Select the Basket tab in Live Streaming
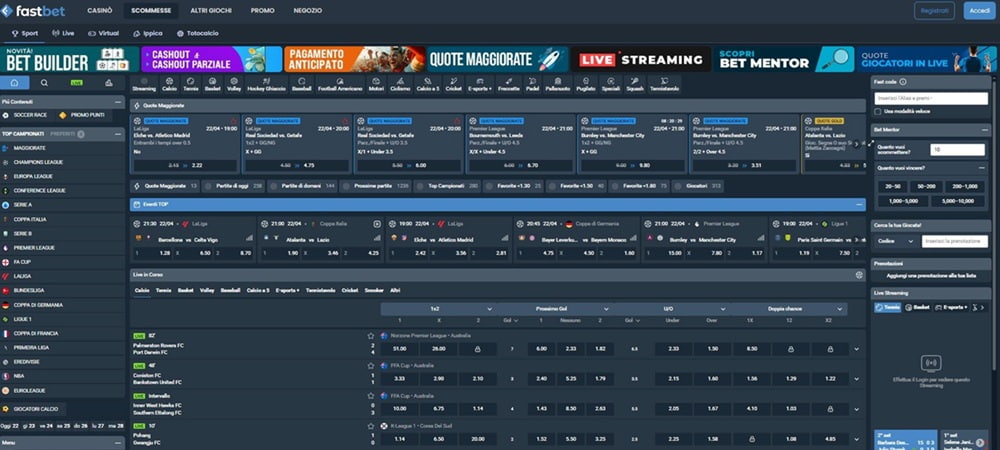 pos(917,307)
